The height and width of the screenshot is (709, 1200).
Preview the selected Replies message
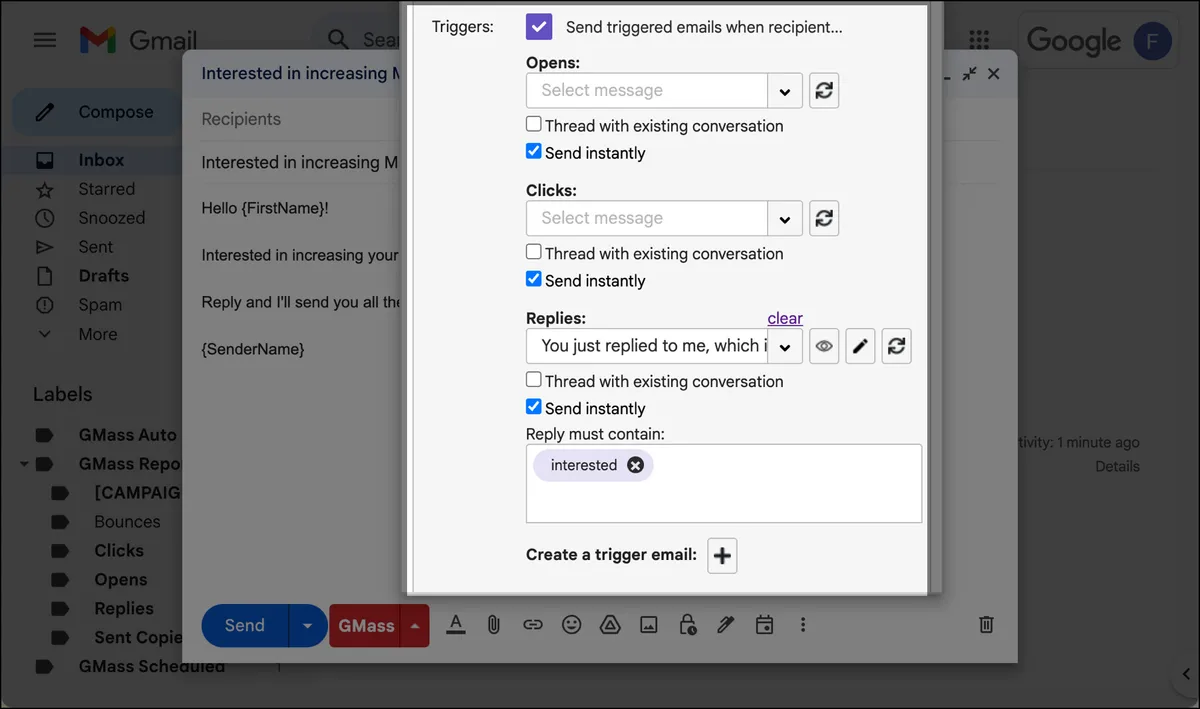(x=824, y=346)
